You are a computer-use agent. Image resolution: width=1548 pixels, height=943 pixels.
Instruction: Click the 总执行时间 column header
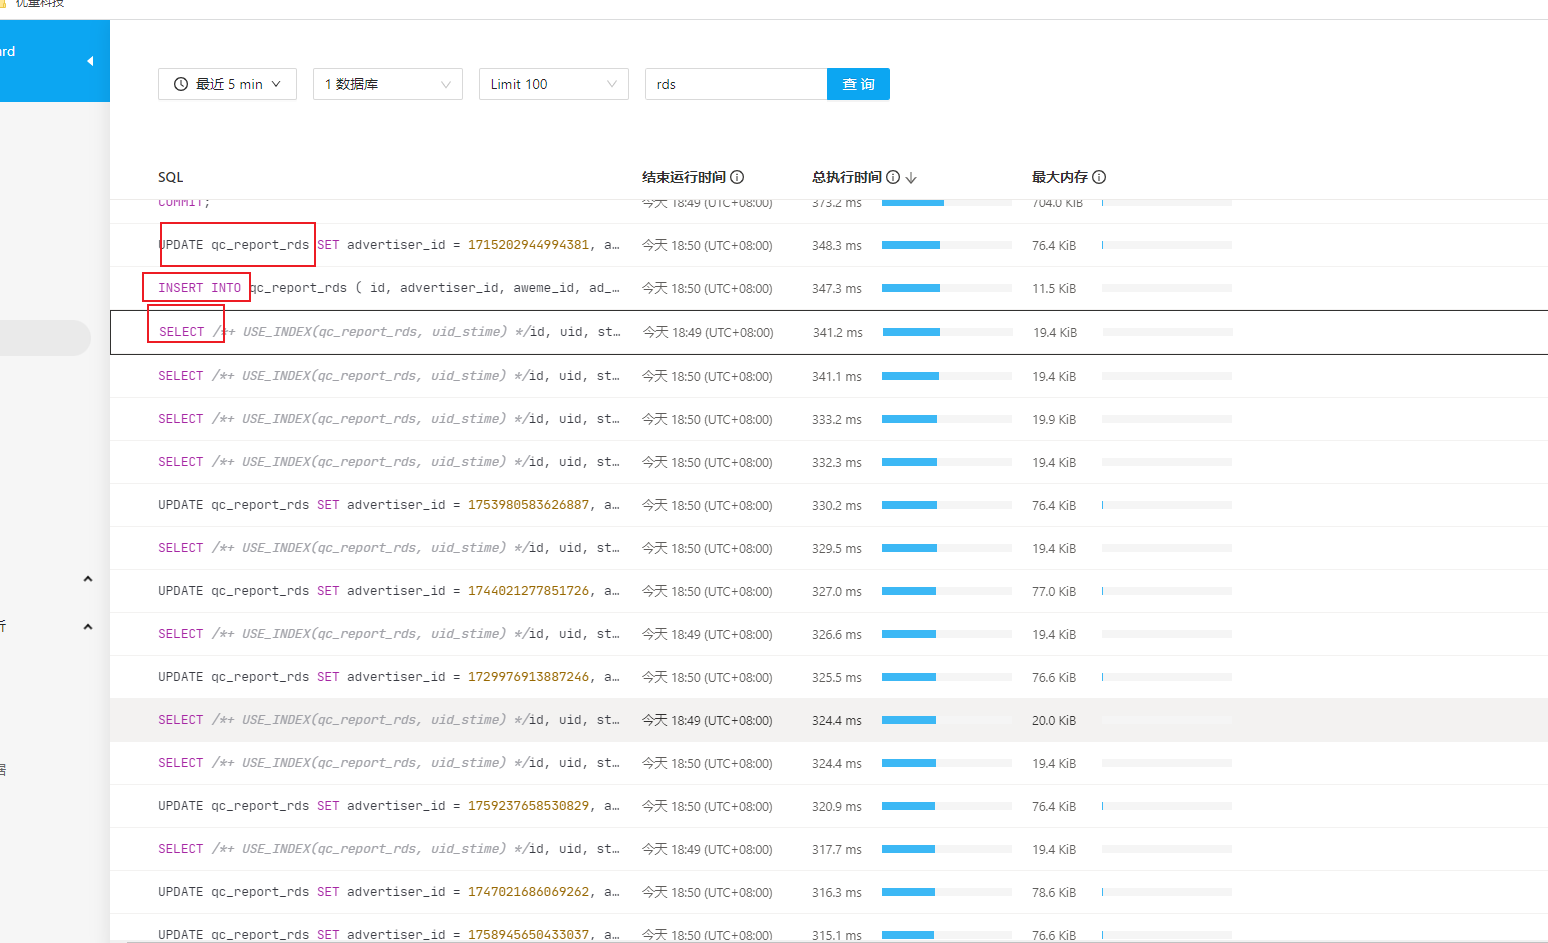click(847, 177)
